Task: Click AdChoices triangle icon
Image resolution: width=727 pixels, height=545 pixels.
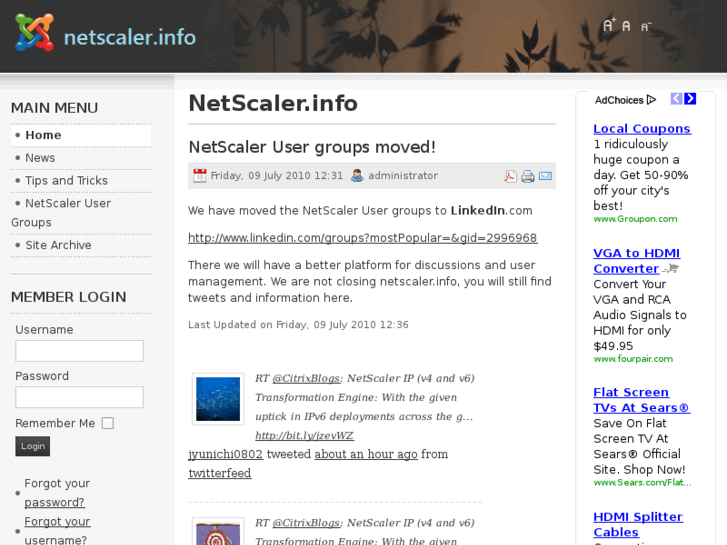Action: click(x=651, y=100)
